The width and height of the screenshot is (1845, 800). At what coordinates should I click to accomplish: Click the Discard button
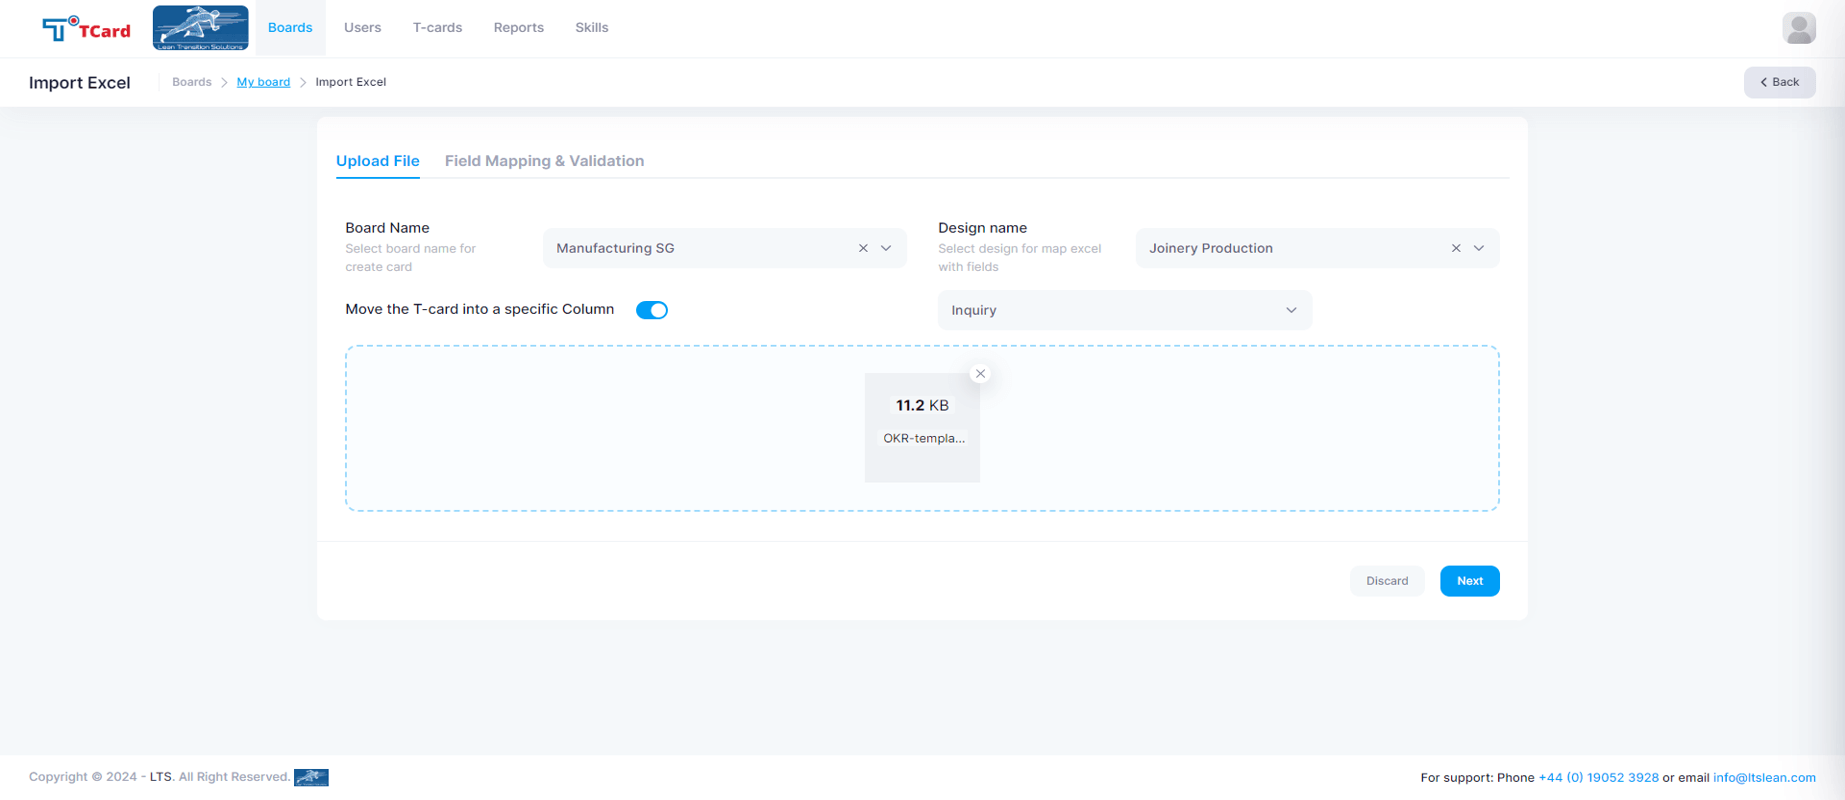tap(1387, 581)
